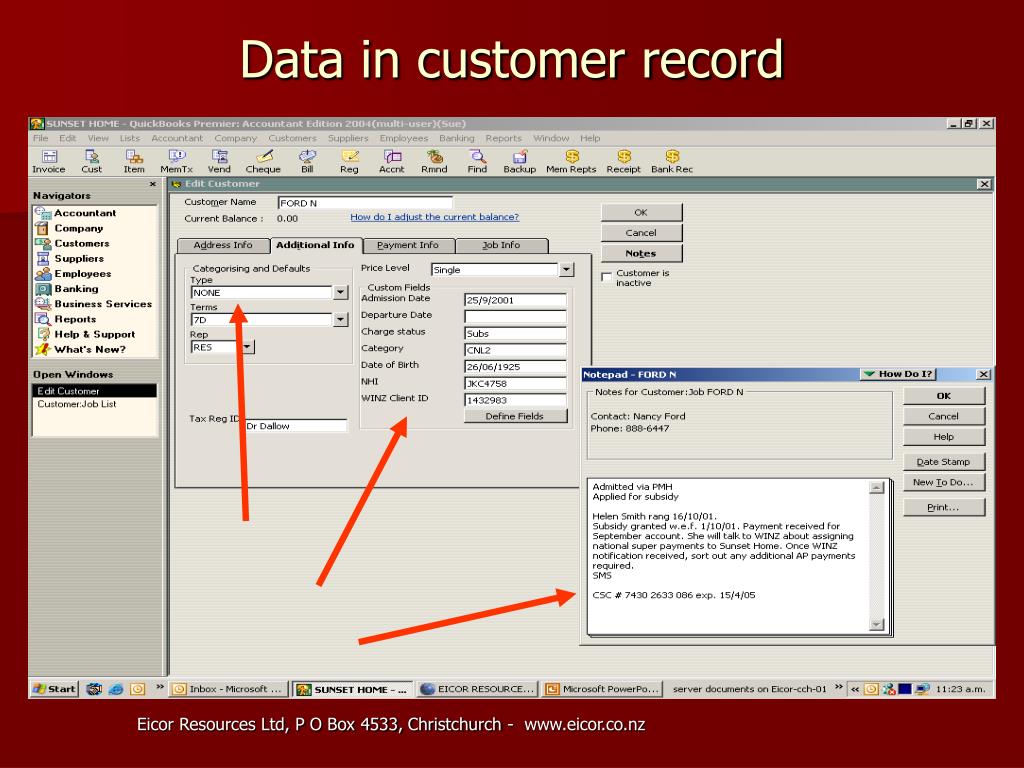Click the Departure Date field
Screen dimensions: 1024x768
515,317
